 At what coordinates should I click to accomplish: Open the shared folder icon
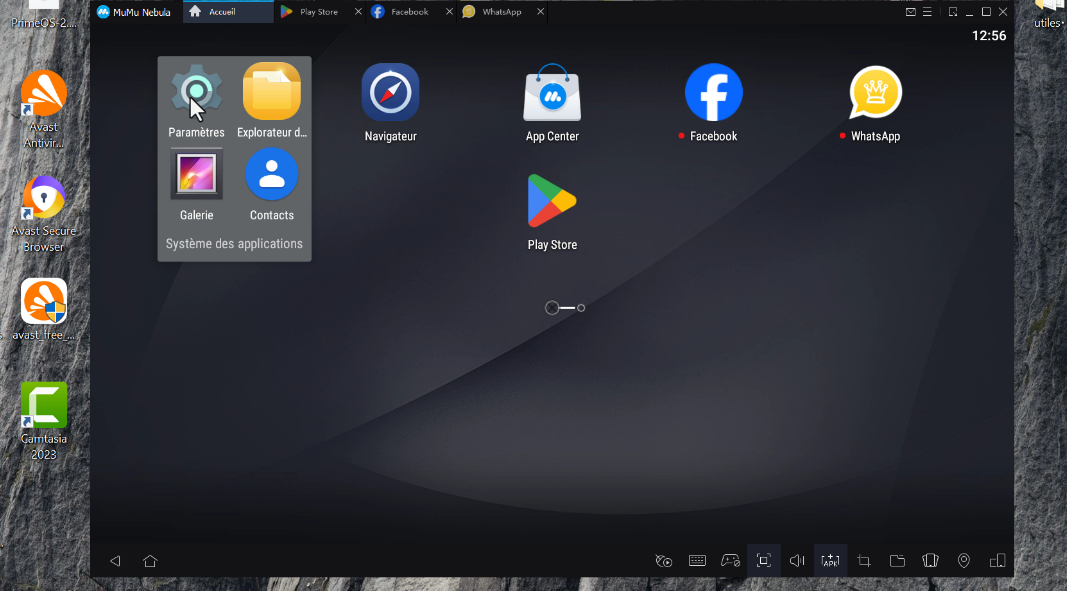coord(897,561)
